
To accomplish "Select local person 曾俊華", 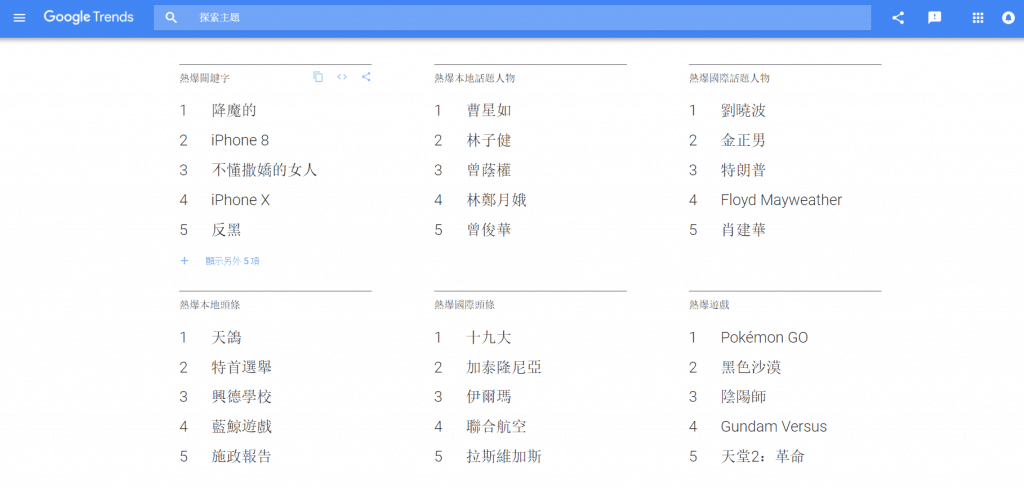I will (488, 230).
